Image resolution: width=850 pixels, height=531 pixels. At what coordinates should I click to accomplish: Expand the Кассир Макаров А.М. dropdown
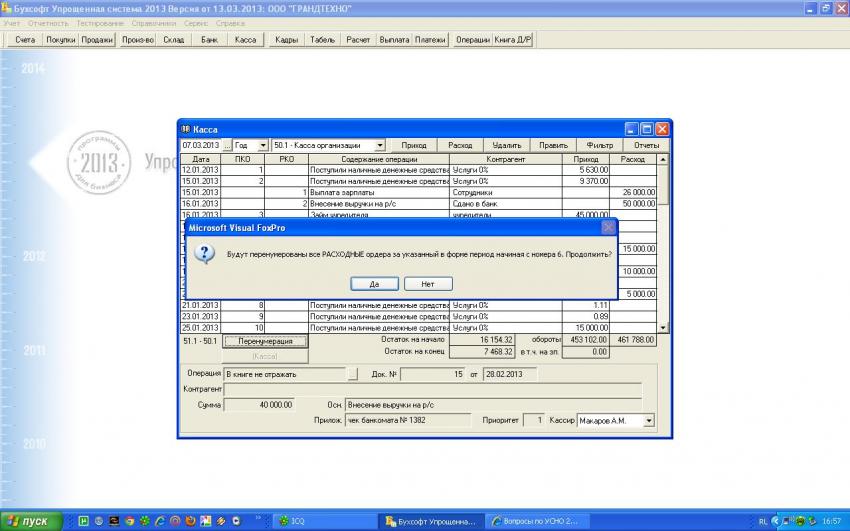click(x=649, y=421)
